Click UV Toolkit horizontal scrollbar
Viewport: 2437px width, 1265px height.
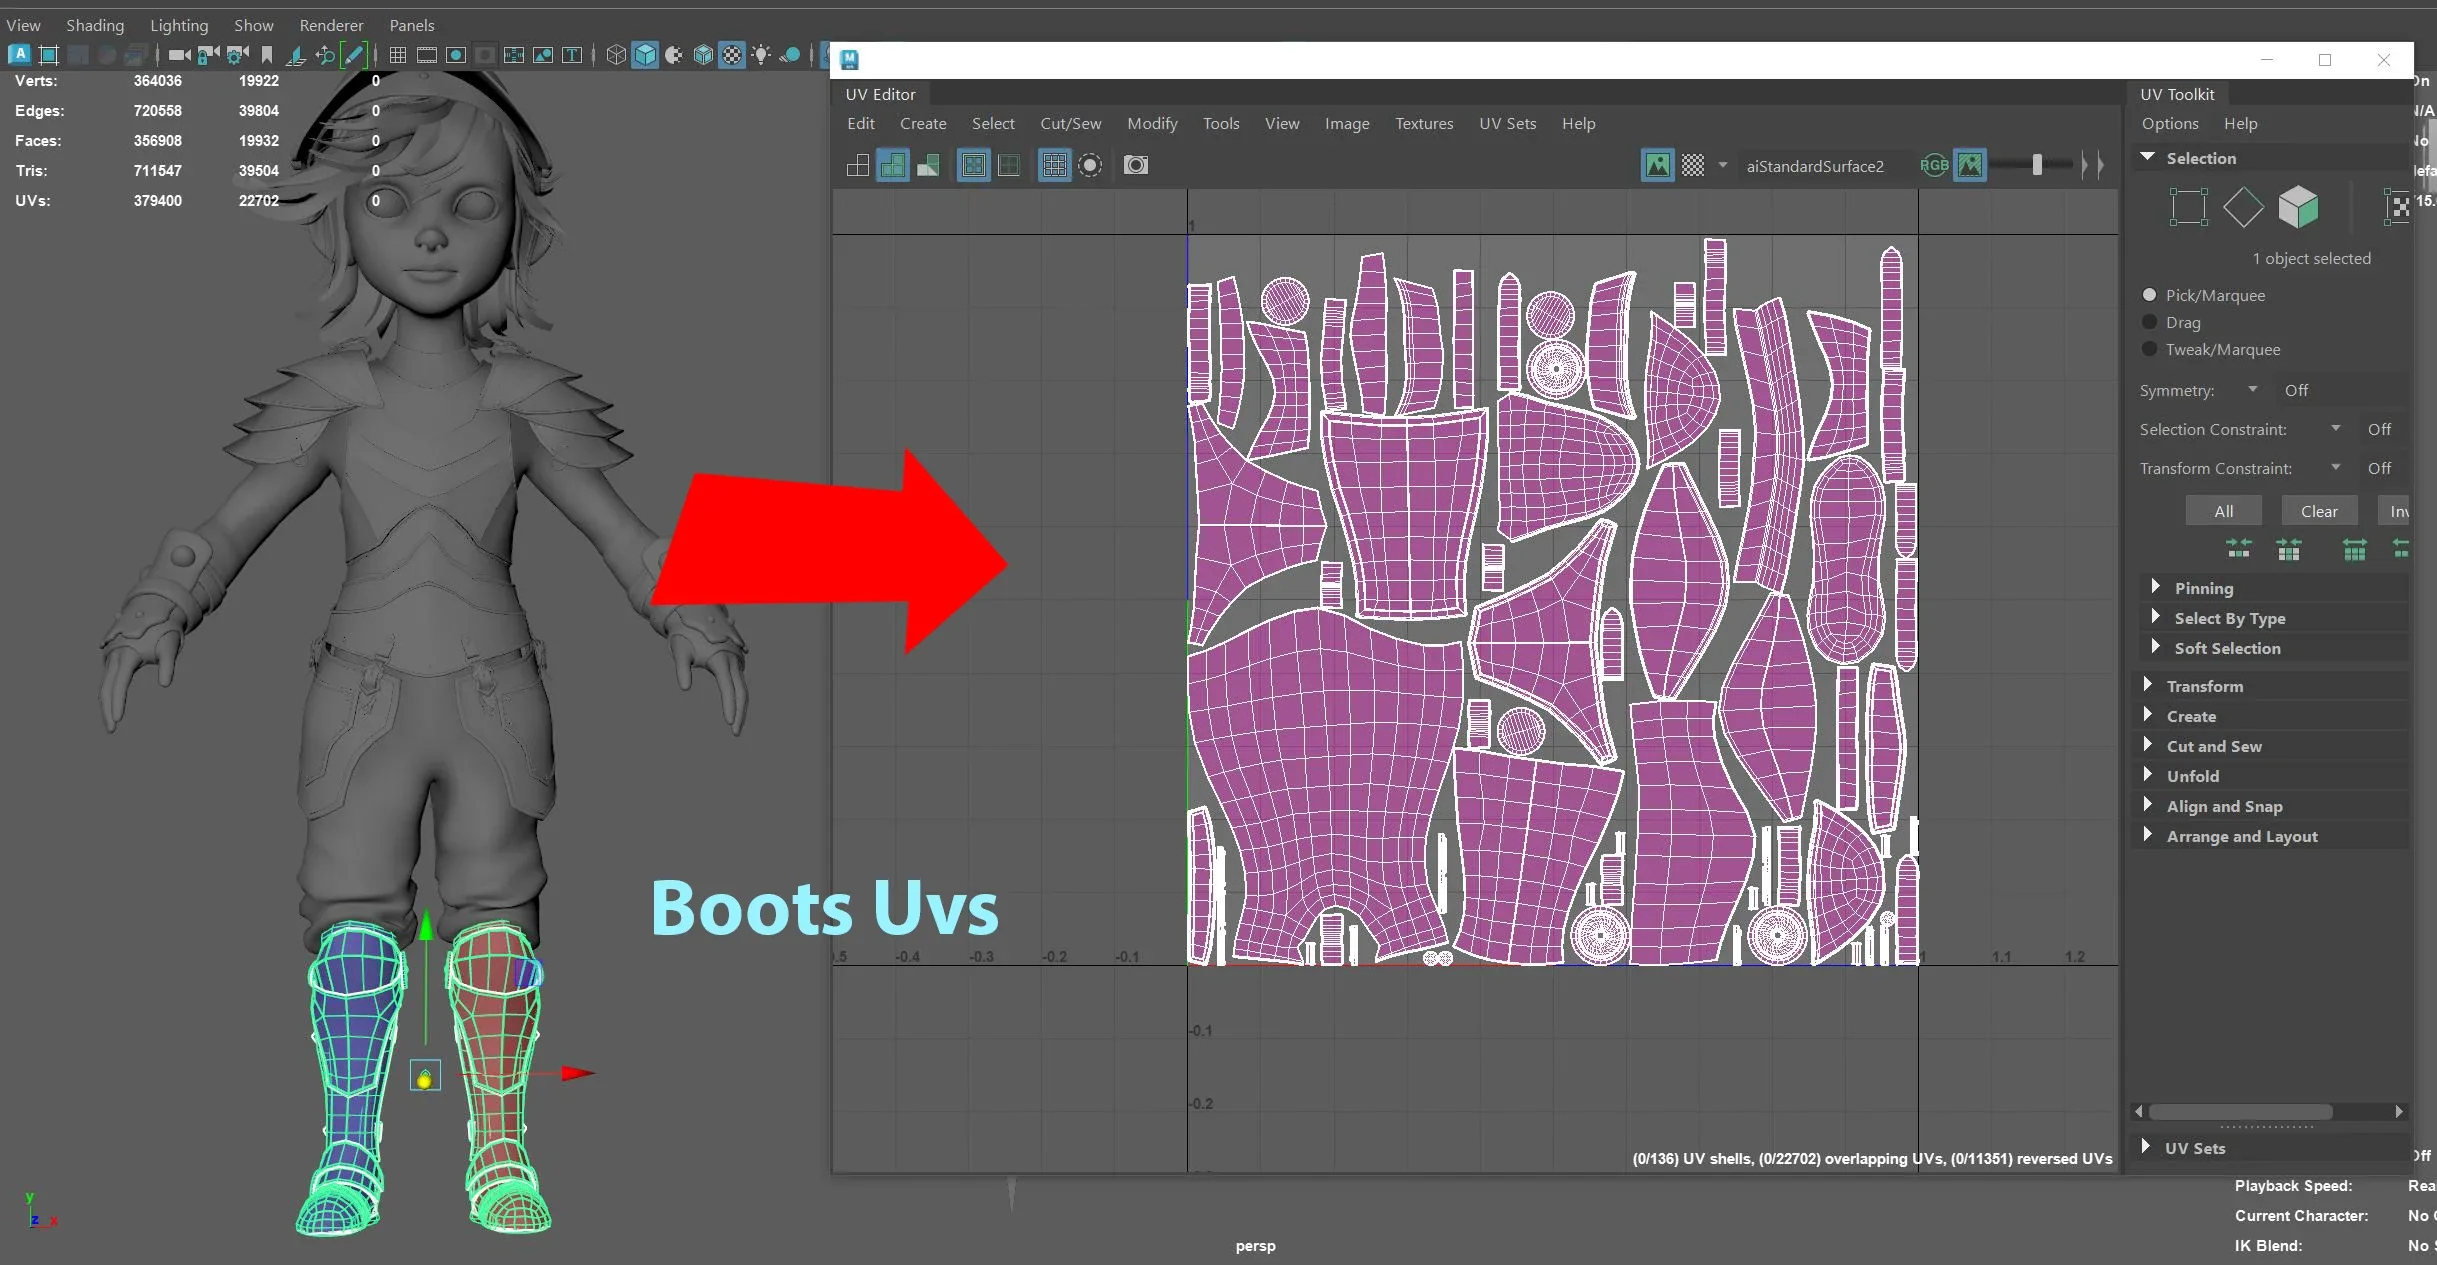pyautogui.click(x=2240, y=1112)
